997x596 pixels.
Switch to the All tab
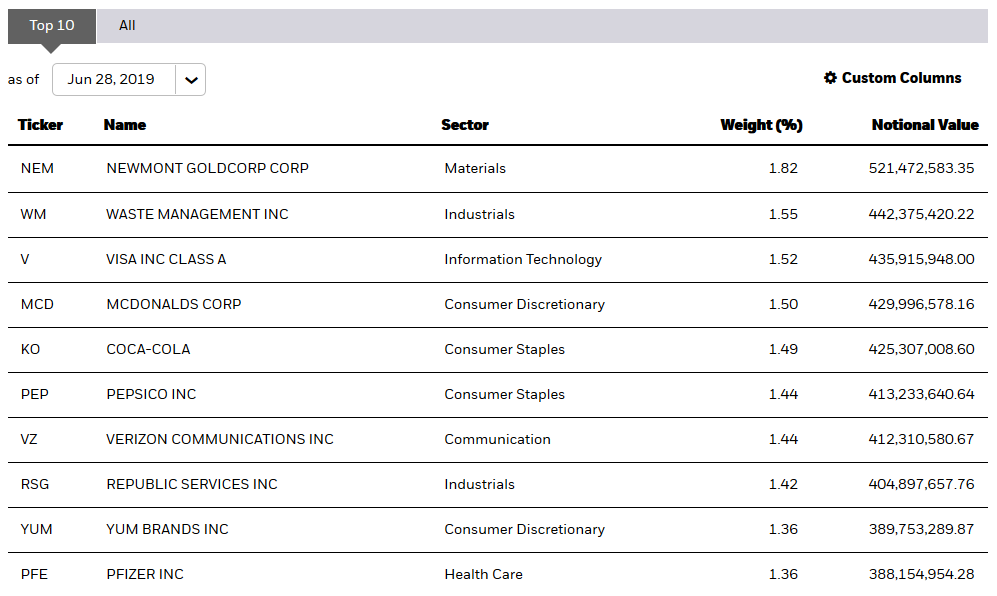(x=127, y=26)
